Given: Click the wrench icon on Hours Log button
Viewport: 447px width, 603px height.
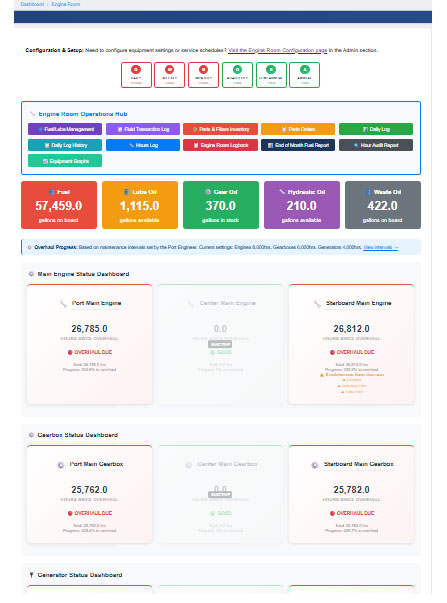Looking at the screenshot, I should pyautogui.click(x=131, y=145).
